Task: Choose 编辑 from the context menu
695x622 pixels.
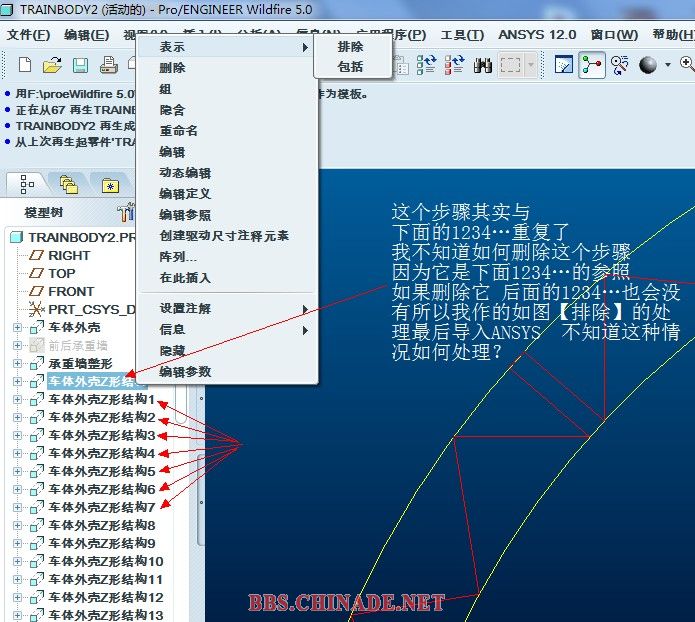Action: 227,152
